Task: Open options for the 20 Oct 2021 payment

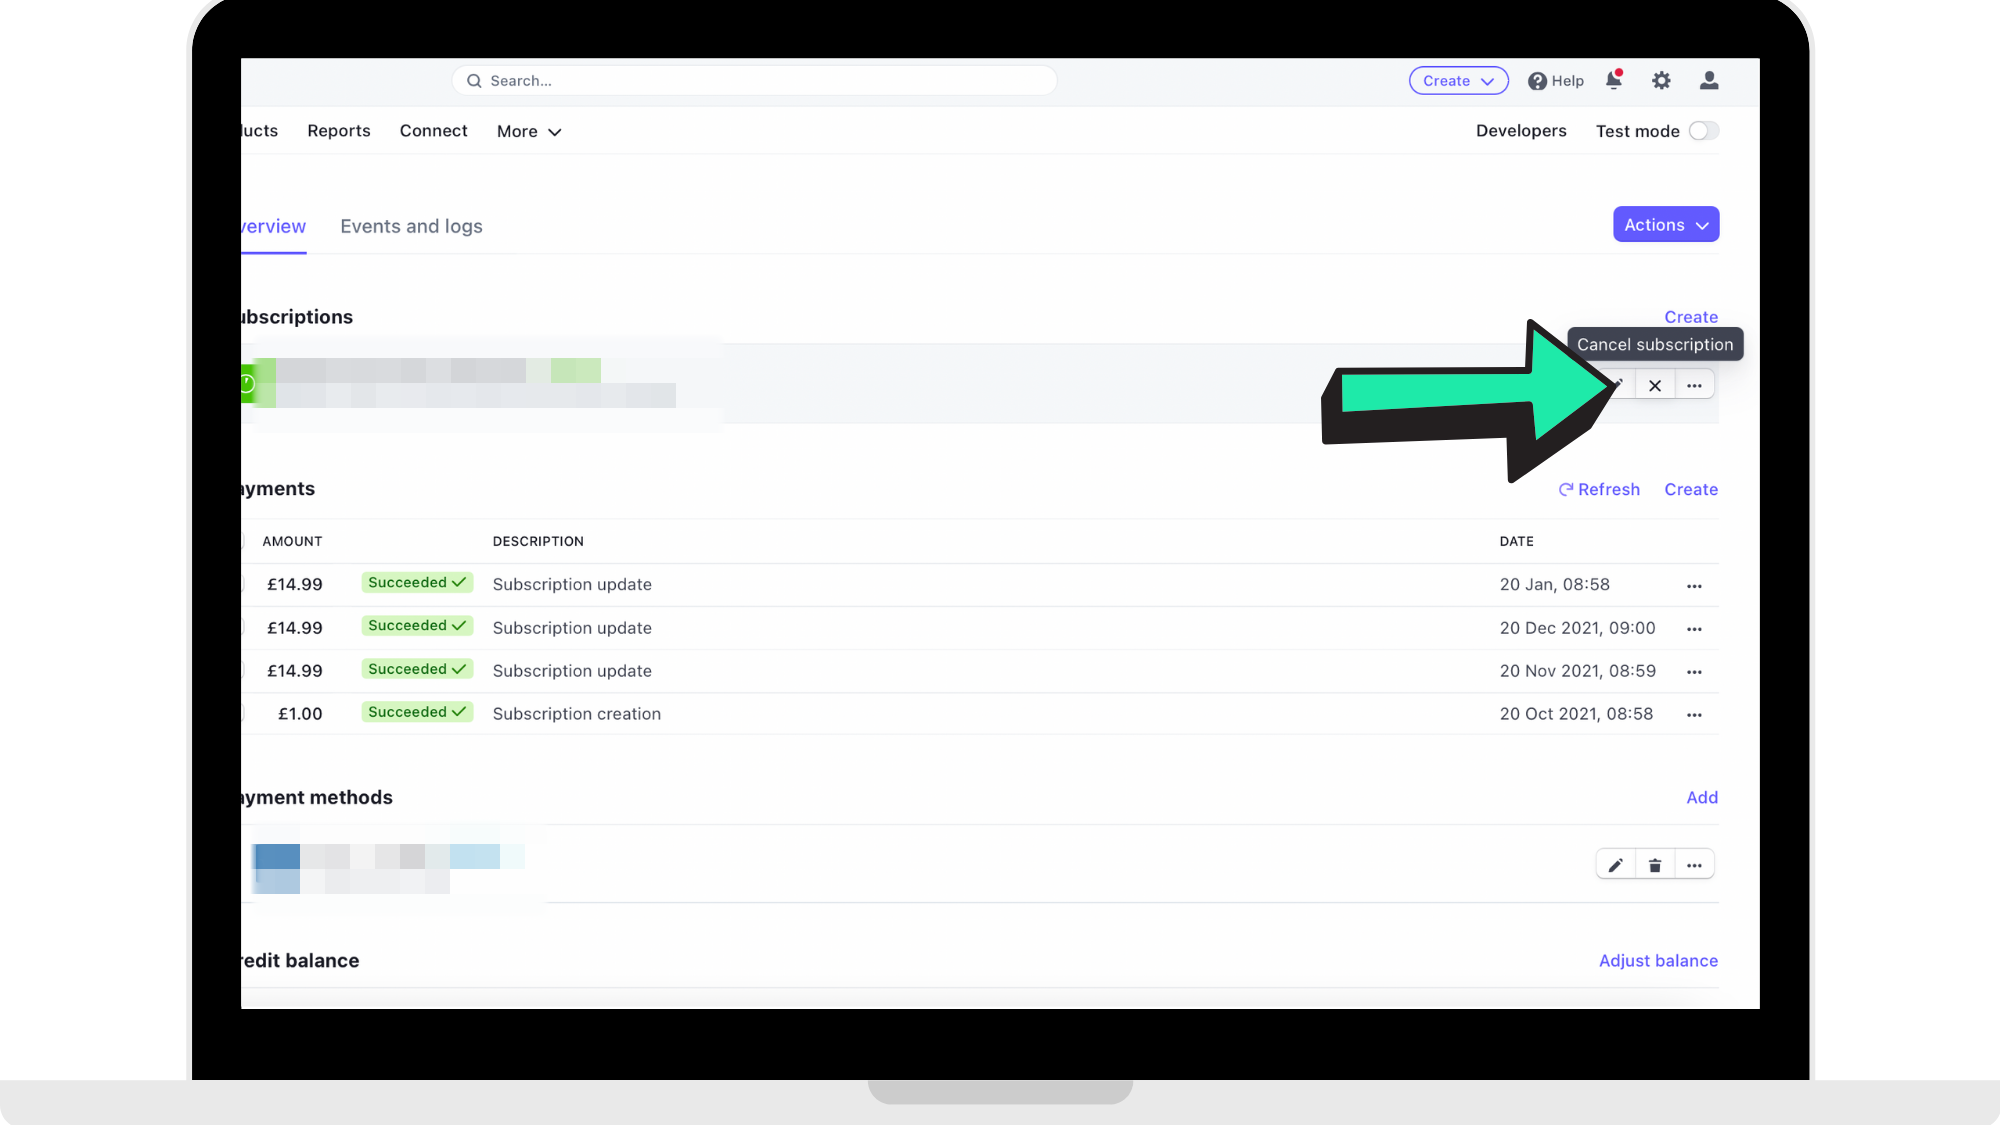Action: coord(1694,715)
